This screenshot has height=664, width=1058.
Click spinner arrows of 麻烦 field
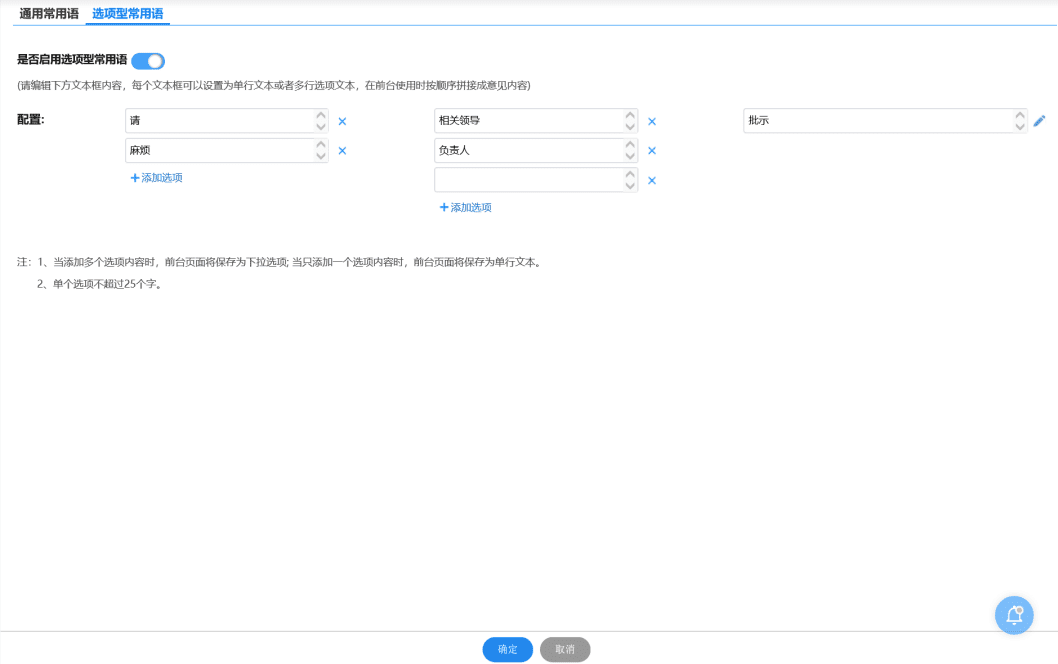(x=321, y=150)
